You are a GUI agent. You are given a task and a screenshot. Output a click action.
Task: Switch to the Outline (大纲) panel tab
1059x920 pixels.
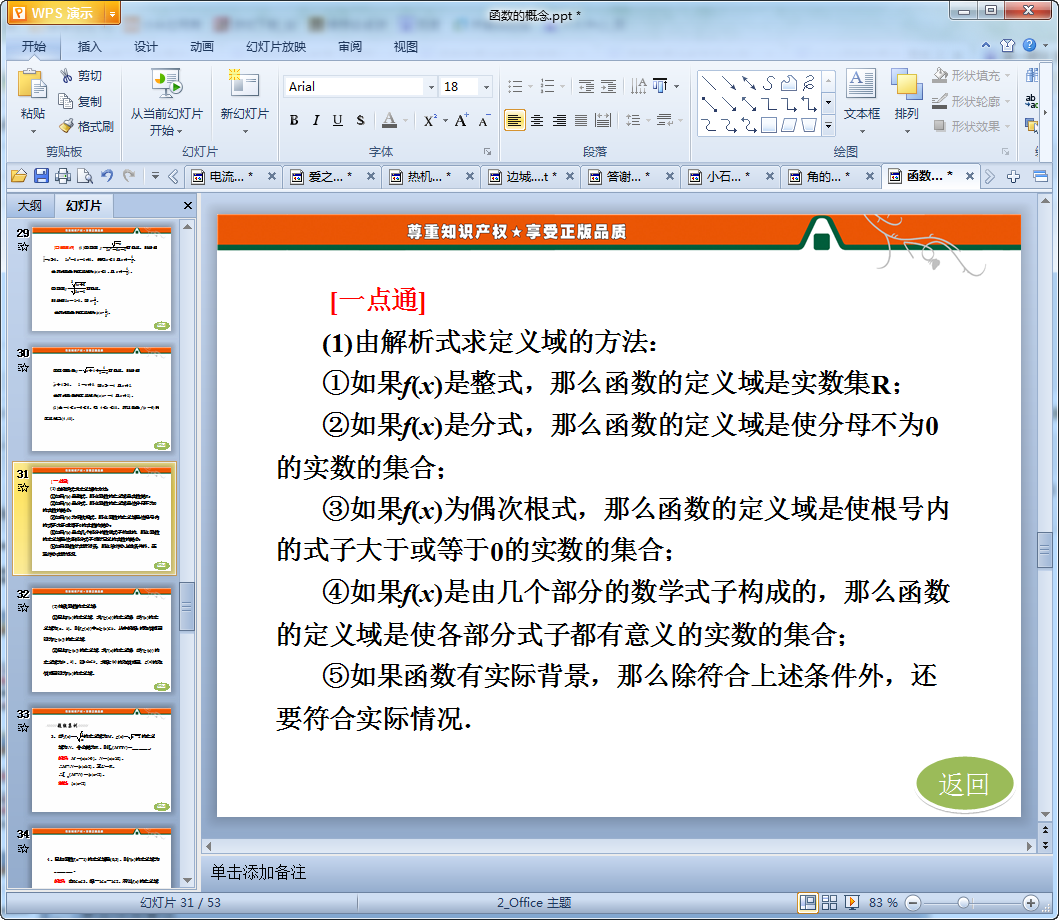30,205
